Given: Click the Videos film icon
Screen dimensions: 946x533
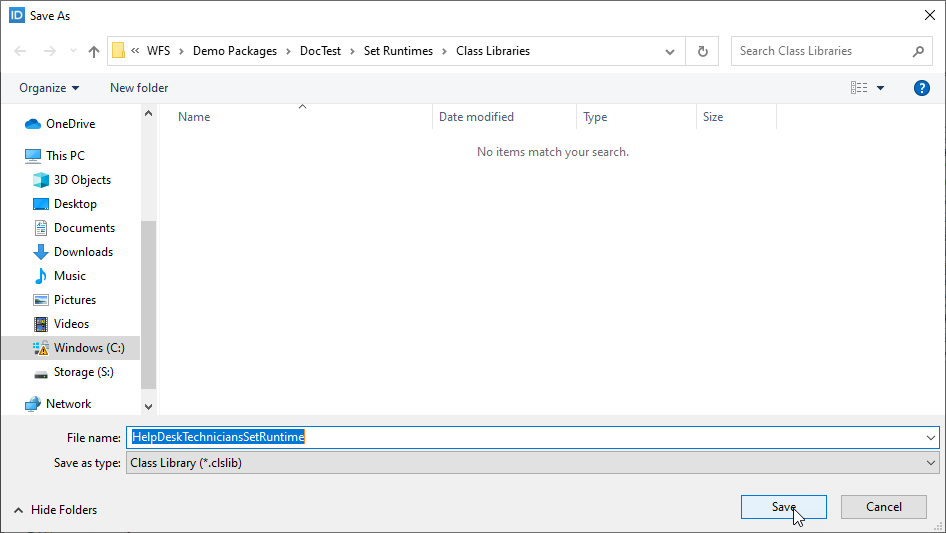Looking at the screenshot, I should [x=40, y=324].
